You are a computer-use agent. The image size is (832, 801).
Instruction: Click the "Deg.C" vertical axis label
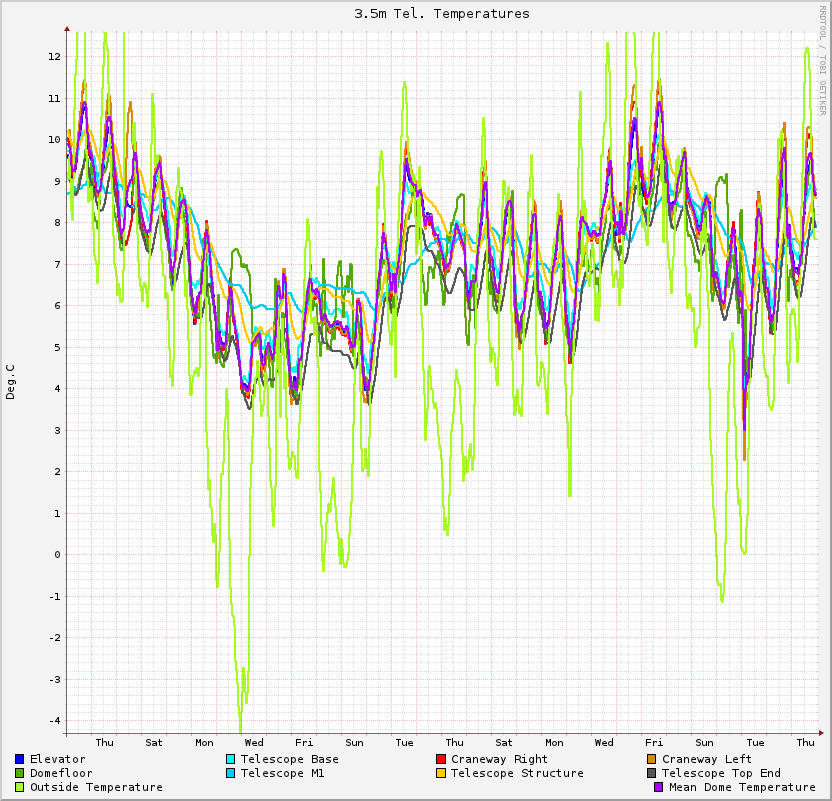[x=11, y=381]
